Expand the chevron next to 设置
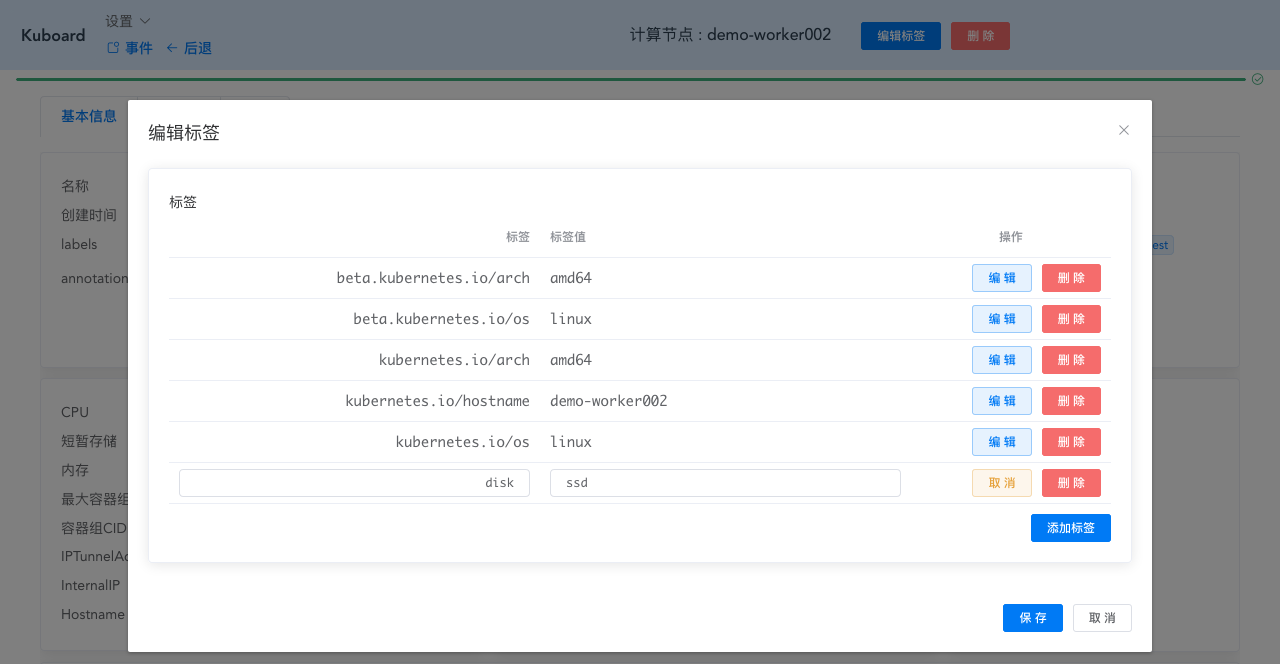Image resolution: width=1280 pixels, height=664 pixels. pos(142,20)
